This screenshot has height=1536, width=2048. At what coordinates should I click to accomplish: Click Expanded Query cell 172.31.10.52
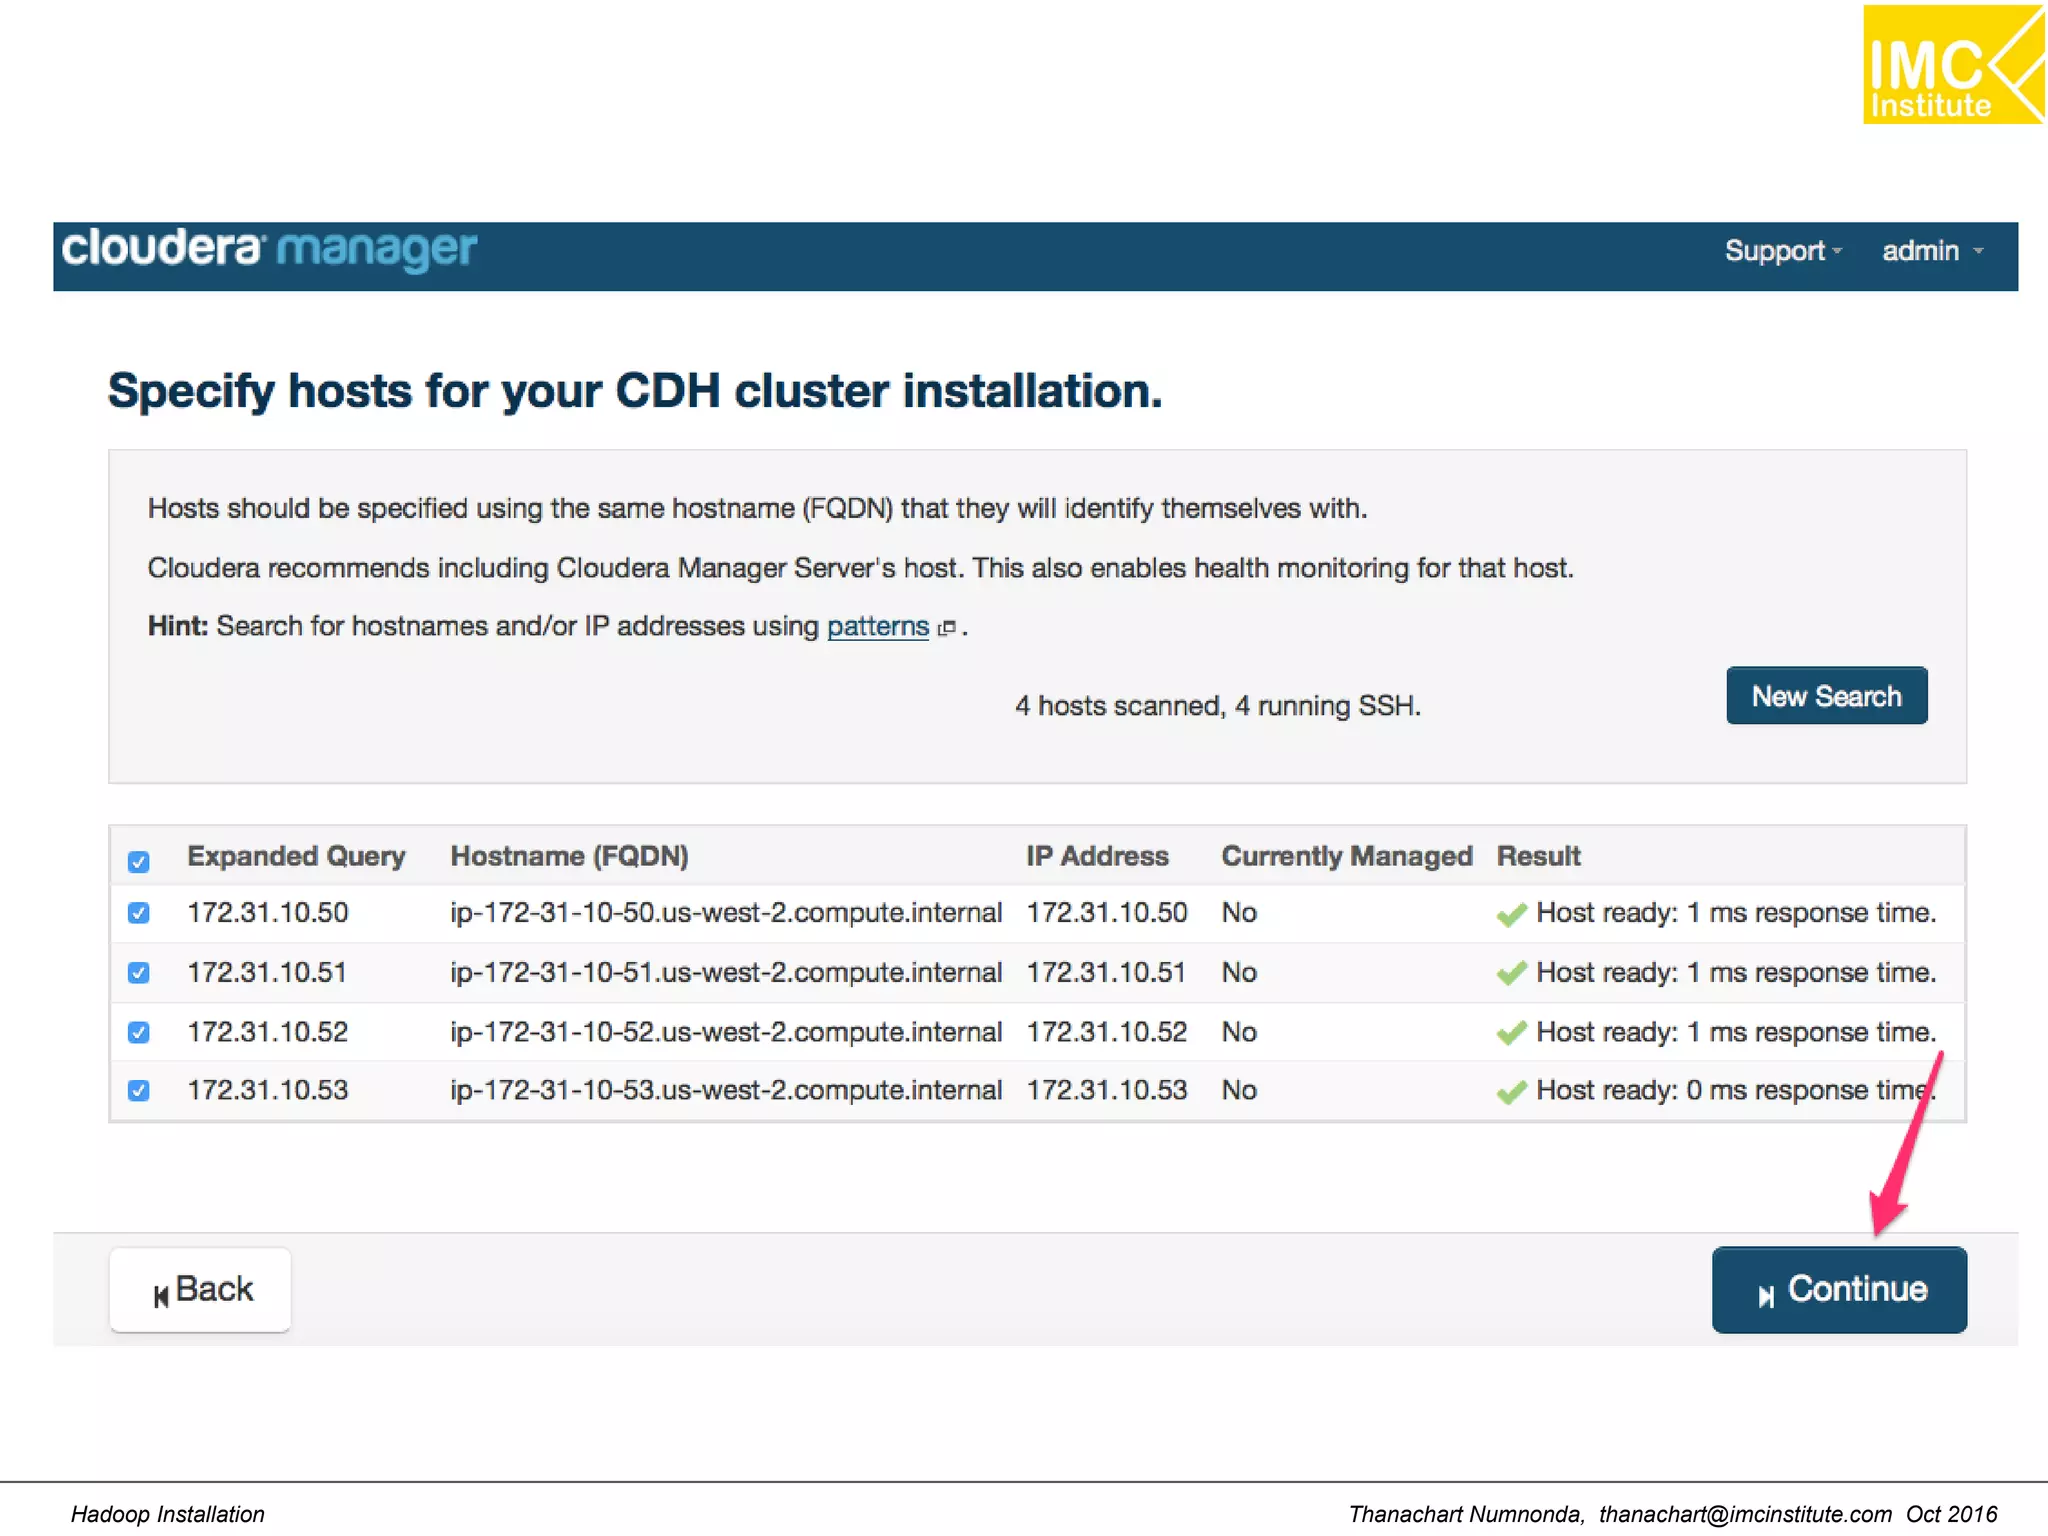[x=268, y=1032]
